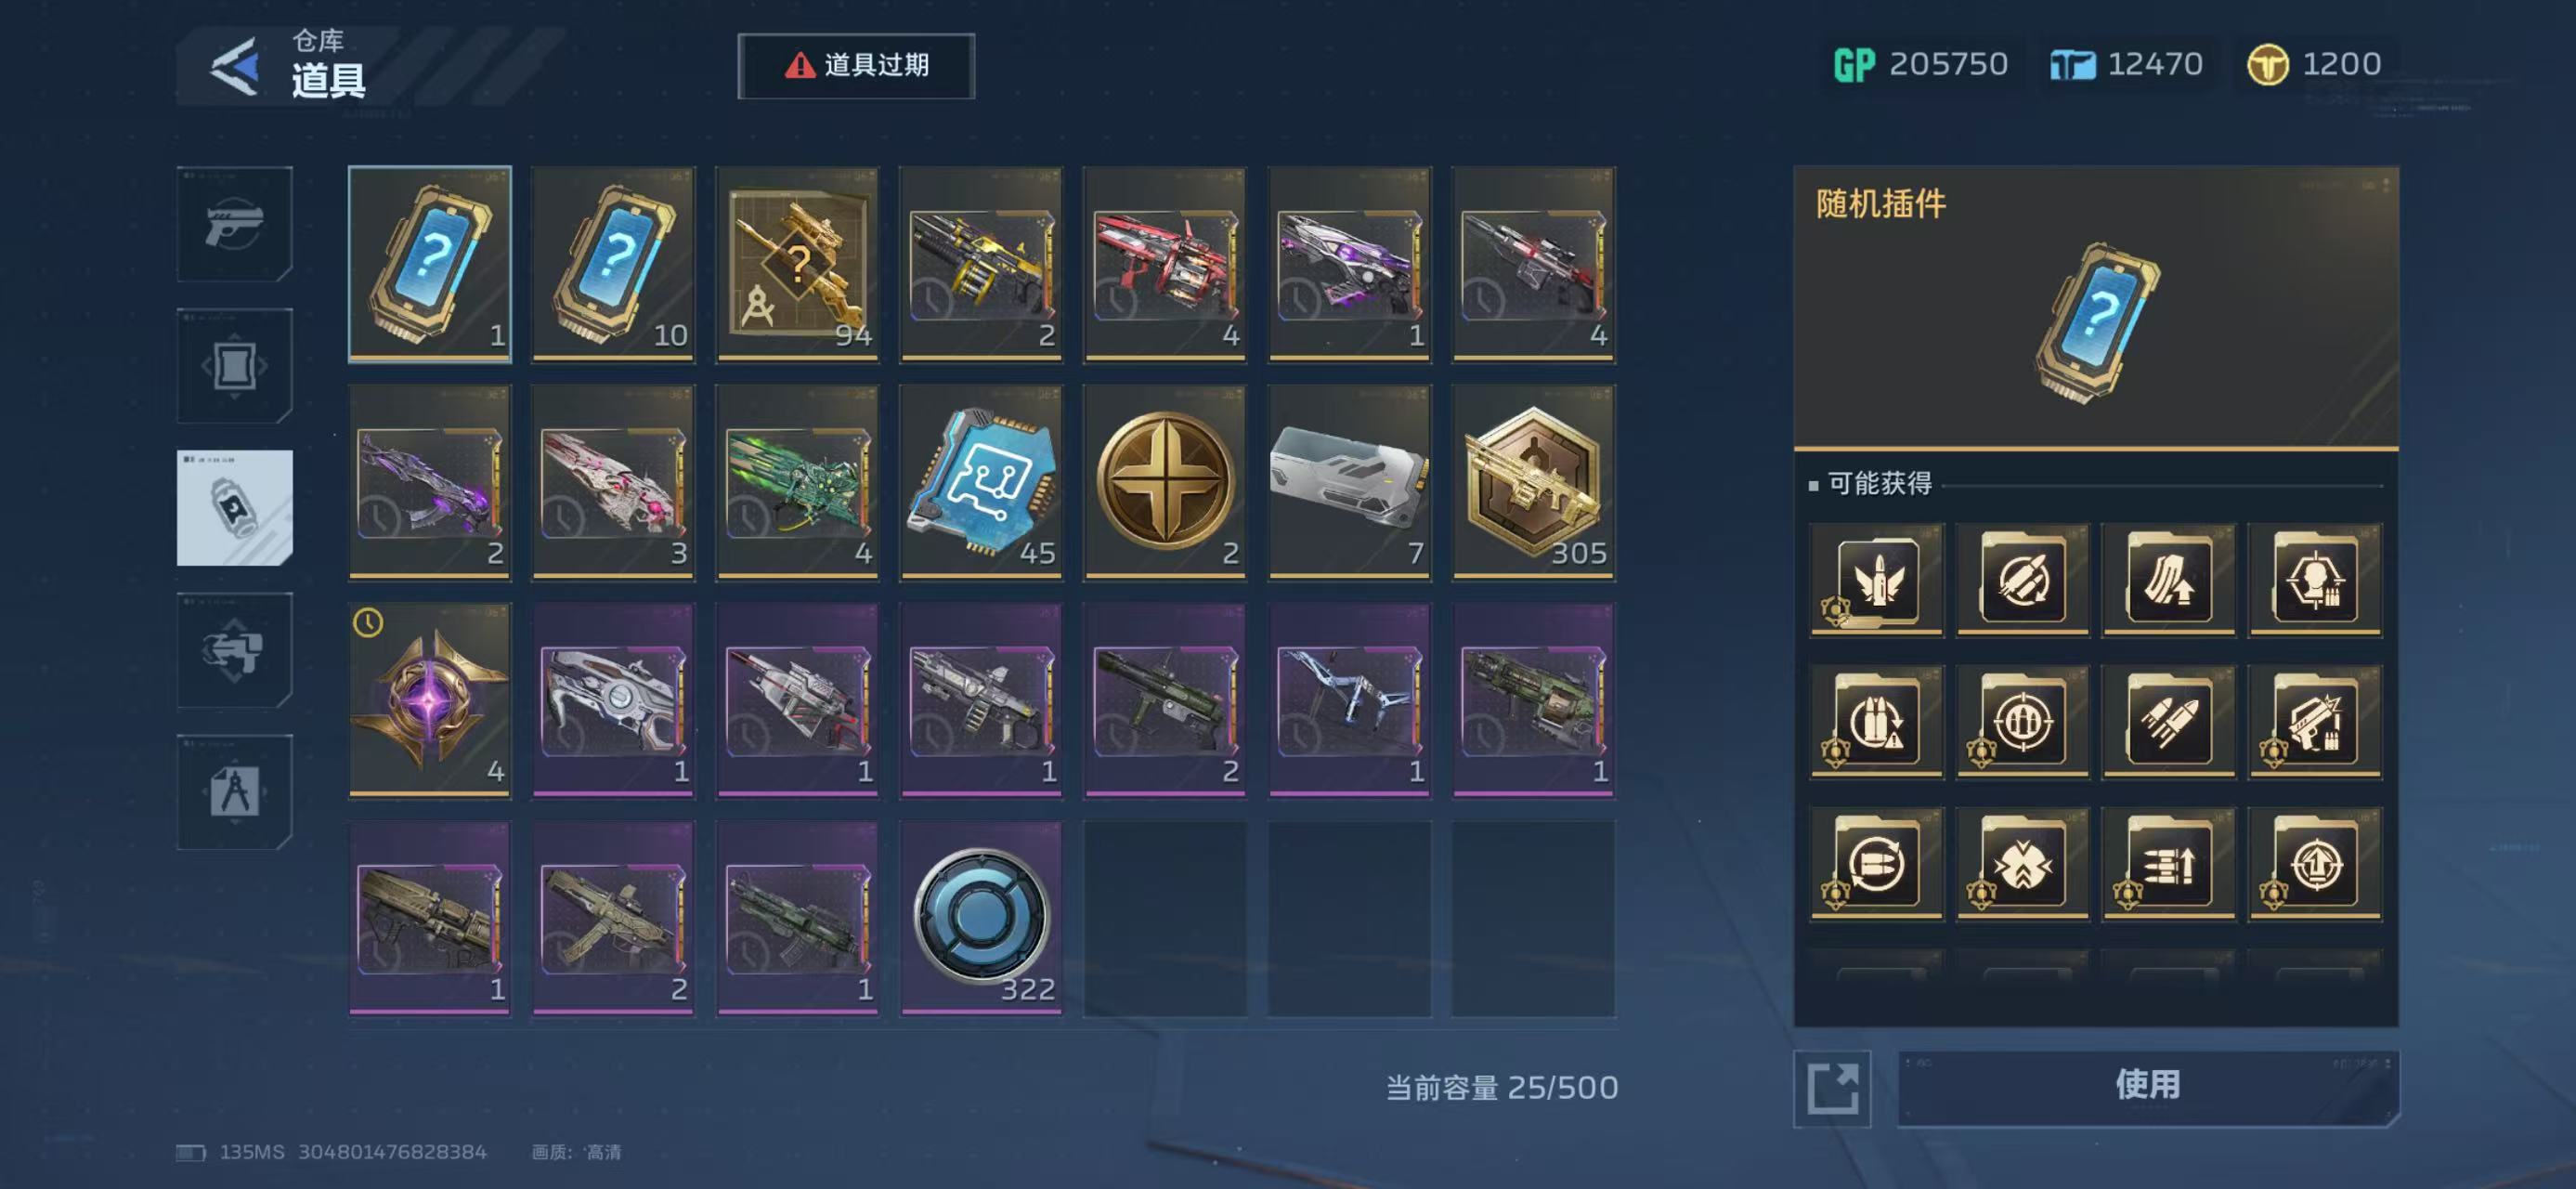
Task: Select the random plugin stack of 10
Action: click(613, 263)
